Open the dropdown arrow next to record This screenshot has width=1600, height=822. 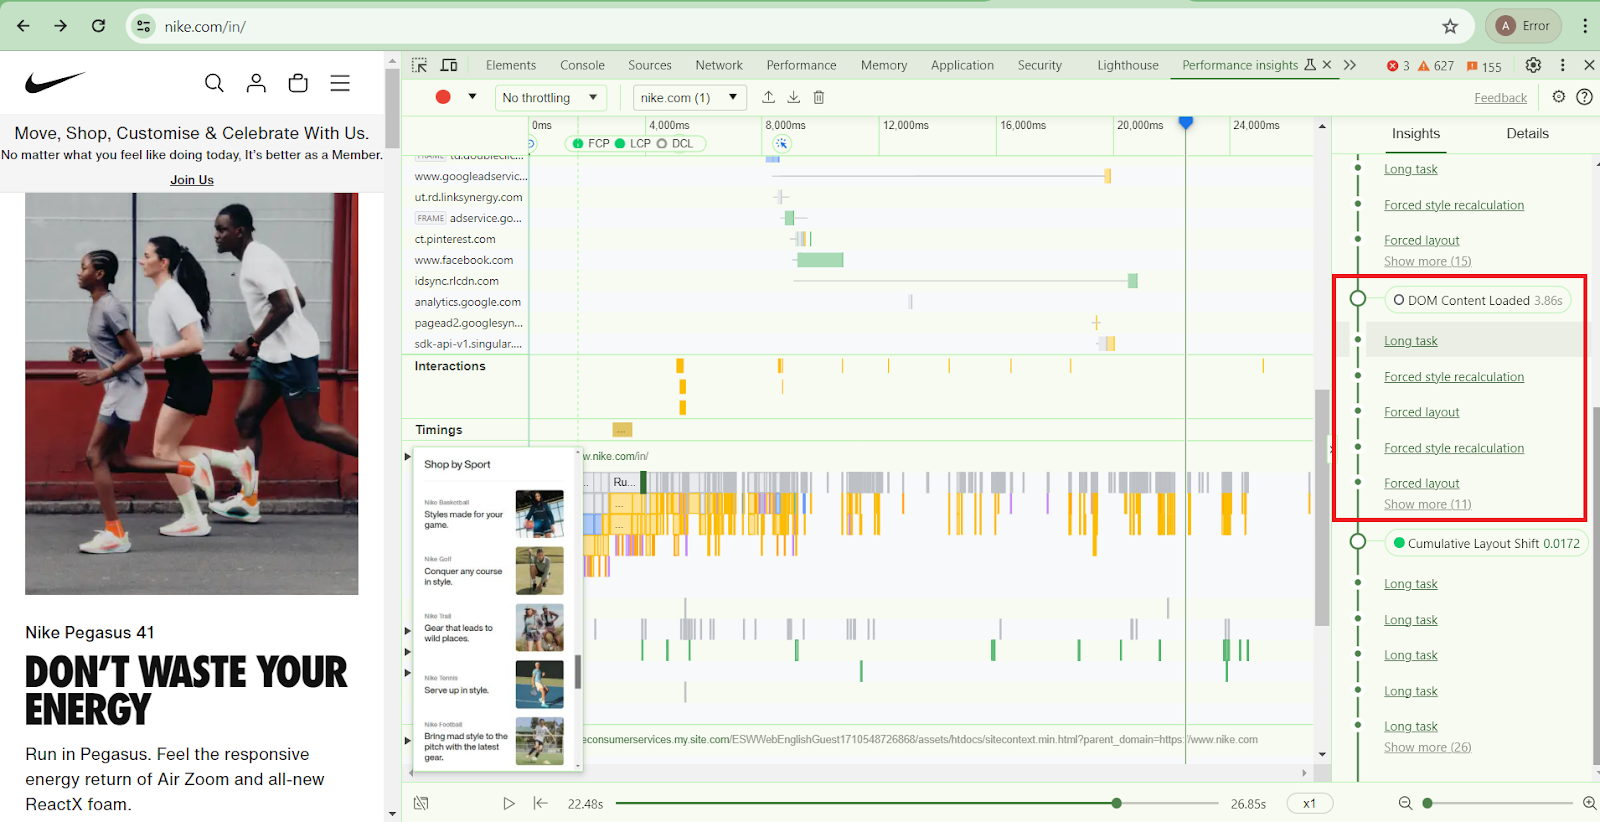click(x=472, y=97)
